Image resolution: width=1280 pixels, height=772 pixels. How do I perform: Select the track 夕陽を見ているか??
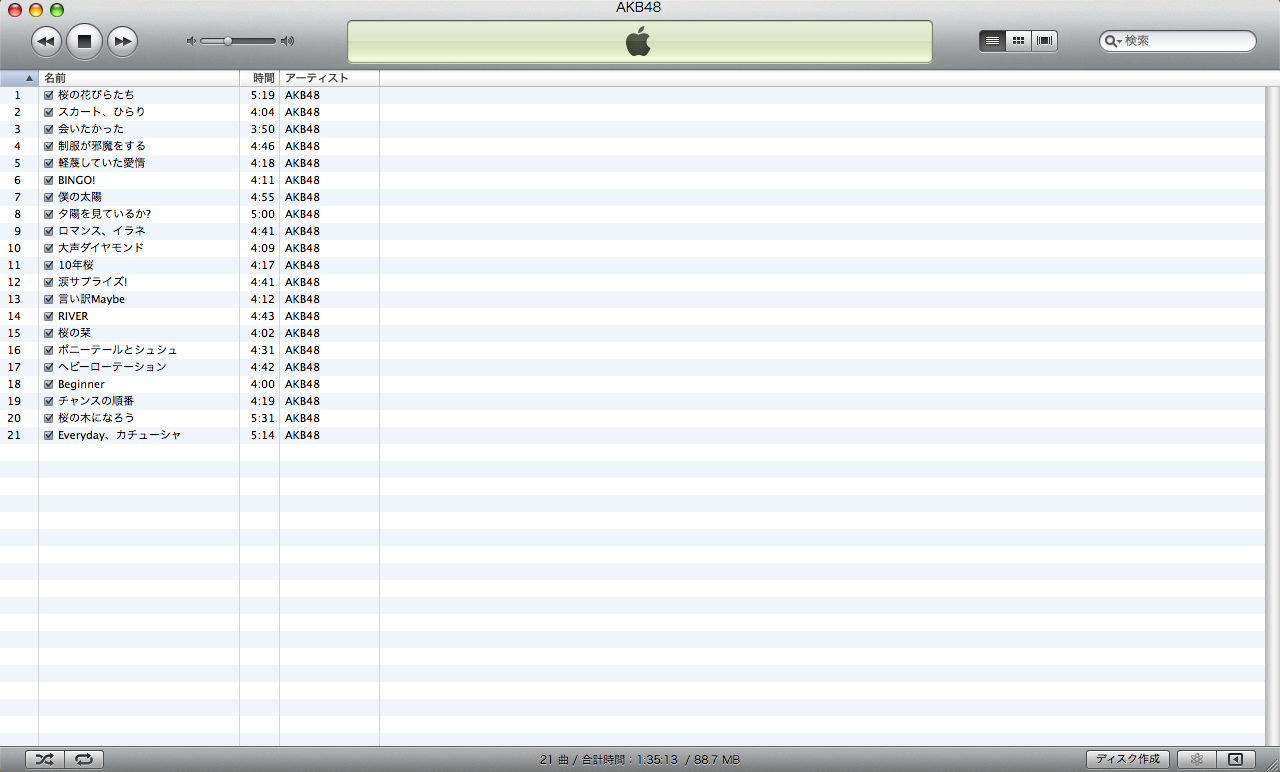pos(104,214)
